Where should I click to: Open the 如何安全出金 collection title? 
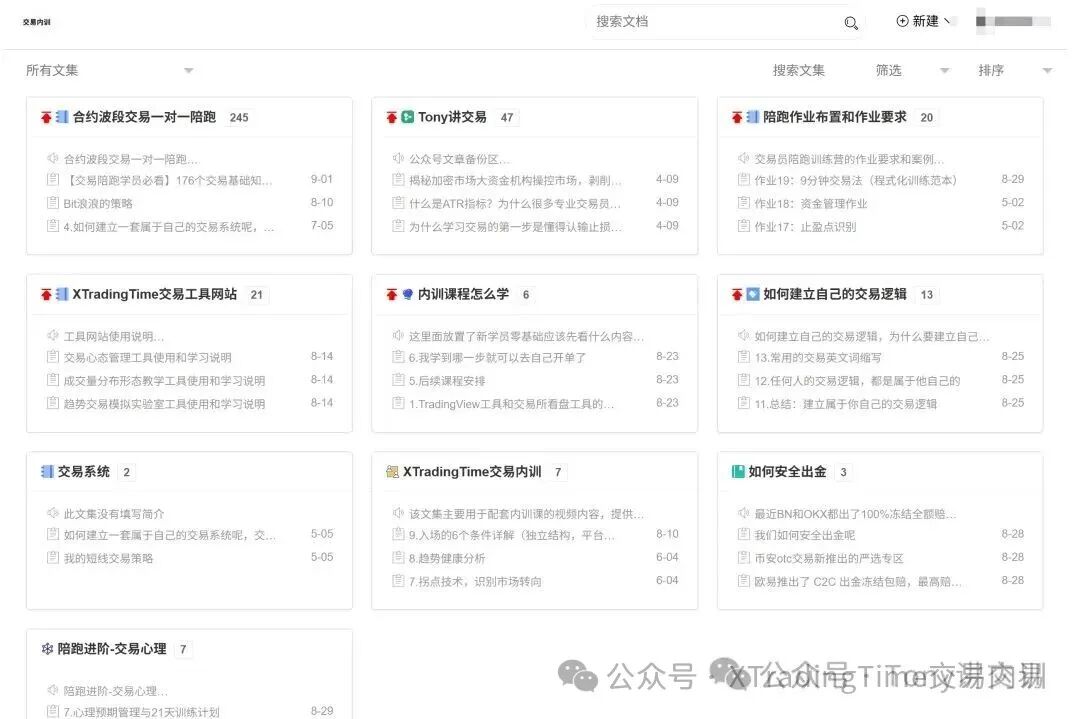[x=787, y=472]
